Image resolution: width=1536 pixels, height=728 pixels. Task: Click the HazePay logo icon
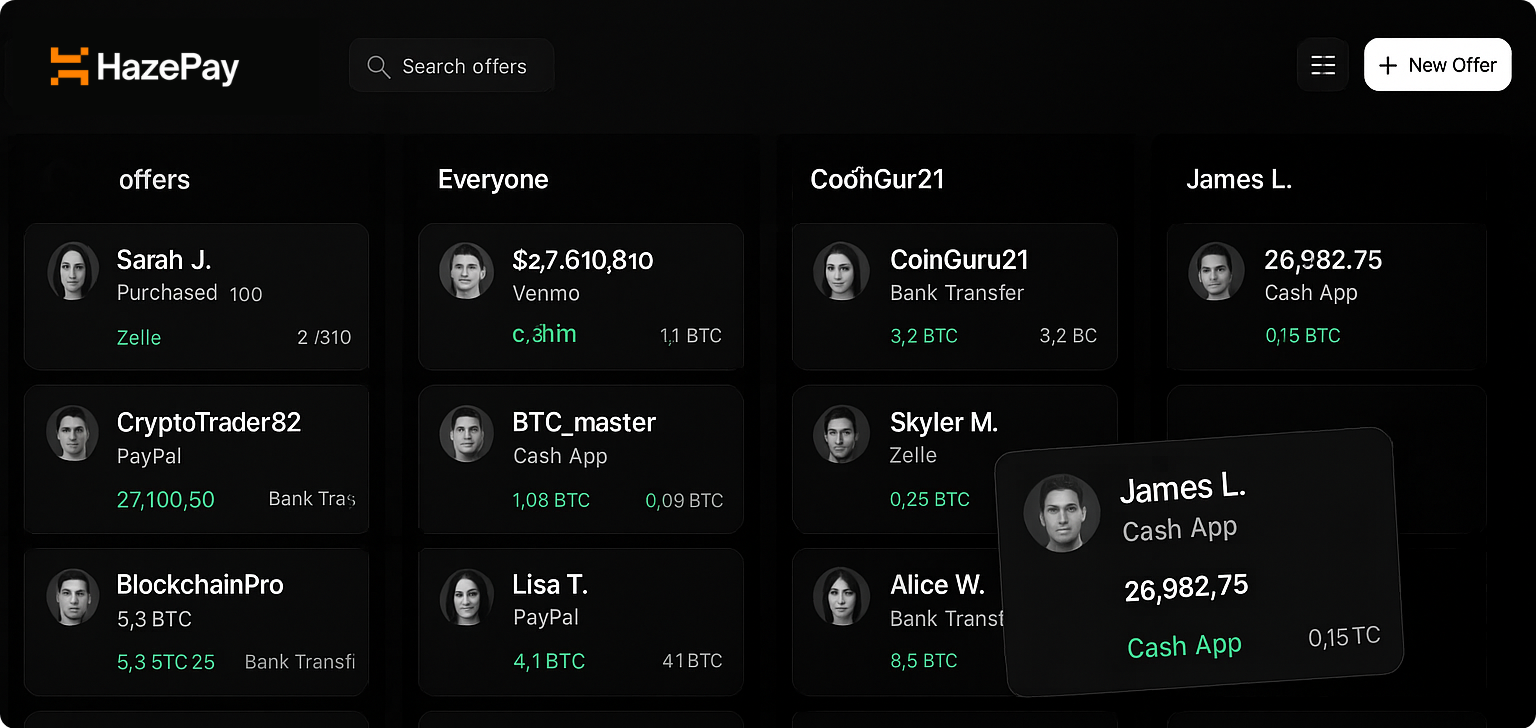[70, 66]
